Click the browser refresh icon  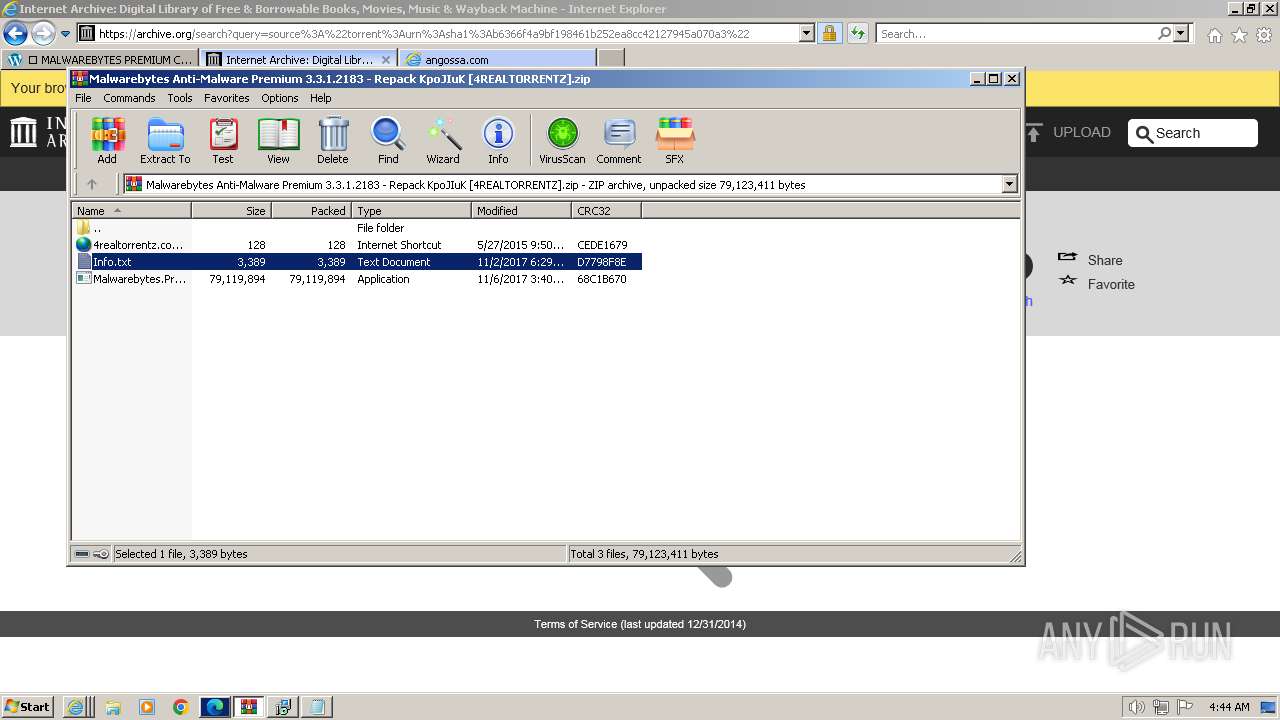857,33
